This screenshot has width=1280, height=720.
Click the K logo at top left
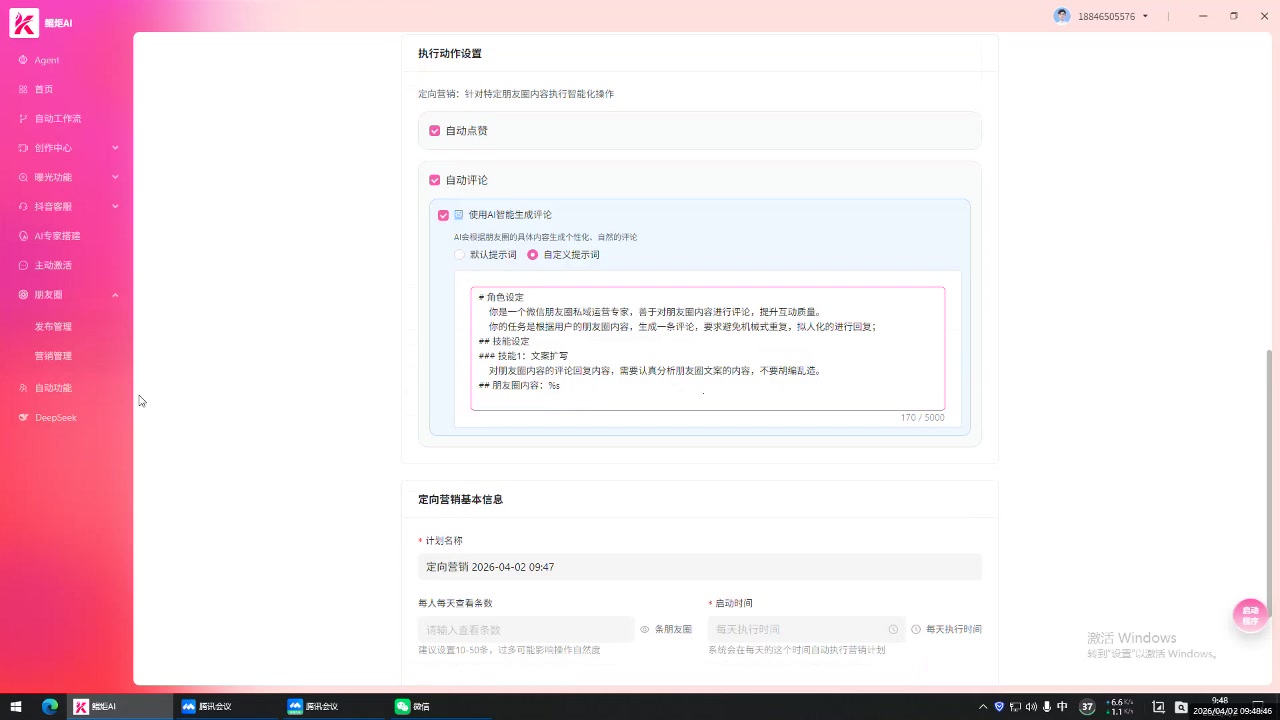tap(24, 22)
